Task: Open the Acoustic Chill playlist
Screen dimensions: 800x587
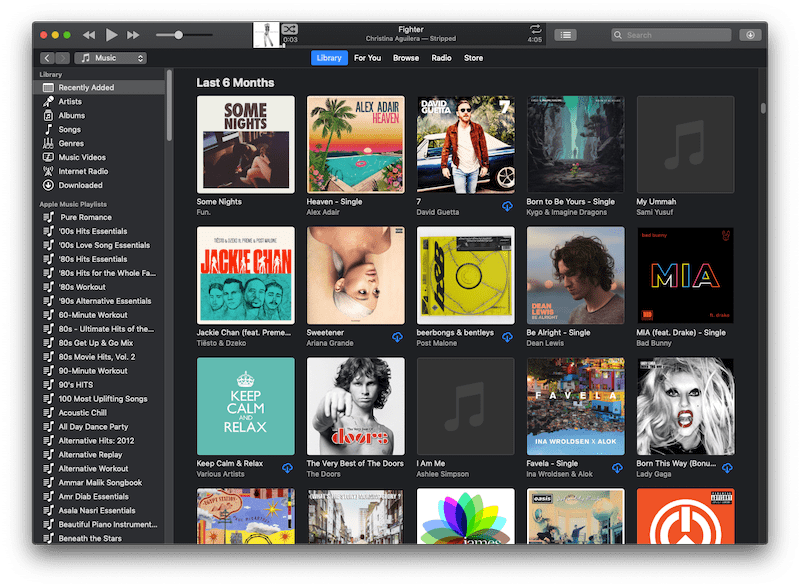Action: pos(99,413)
